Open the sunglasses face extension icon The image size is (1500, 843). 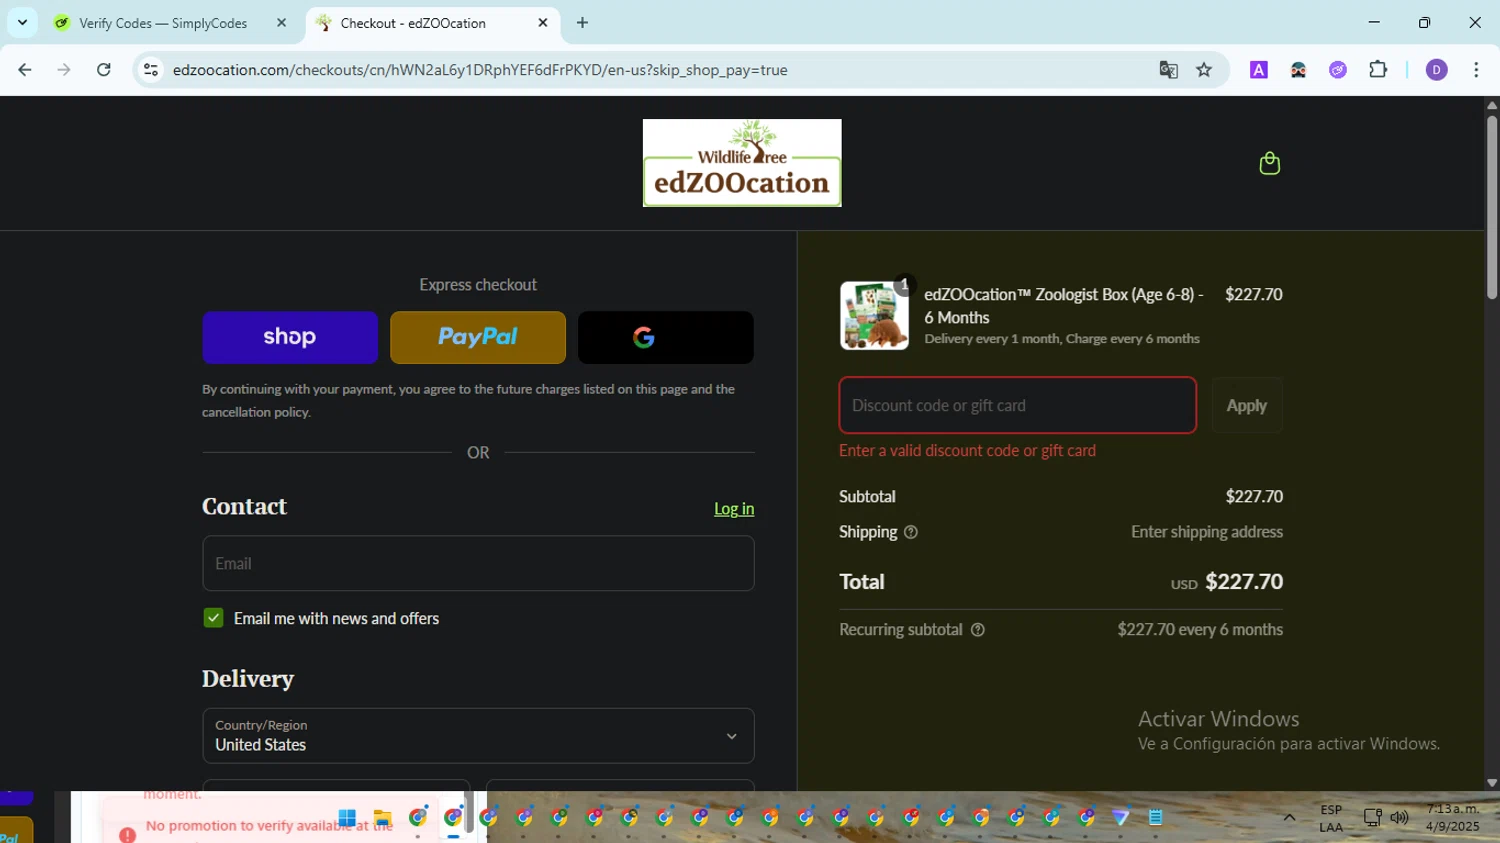pyautogui.click(x=1298, y=70)
